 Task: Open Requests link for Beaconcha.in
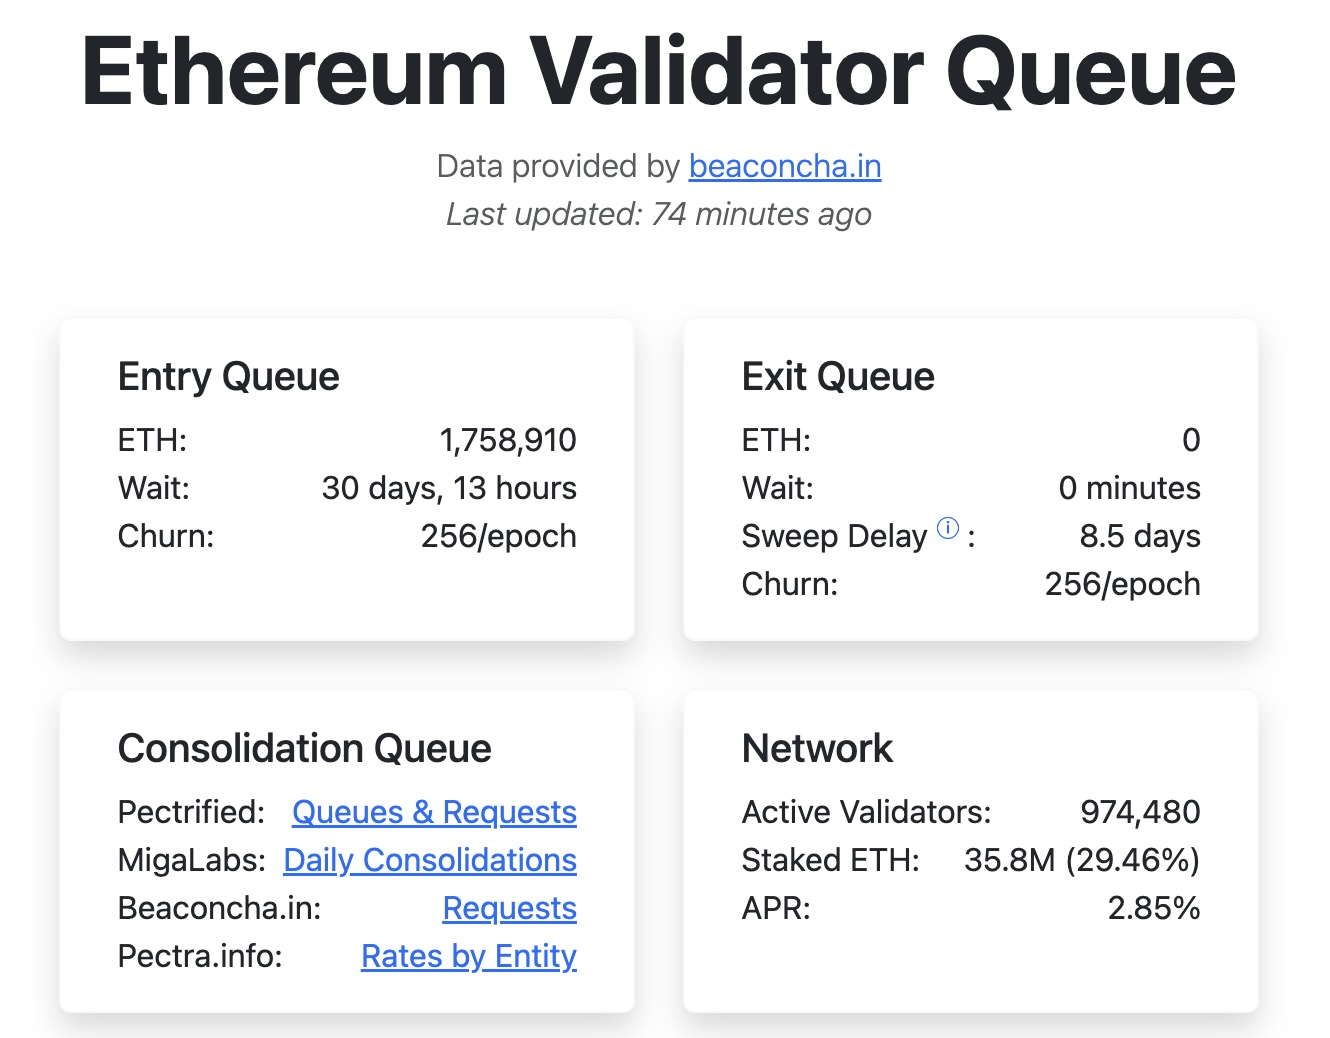pos(509,908)
